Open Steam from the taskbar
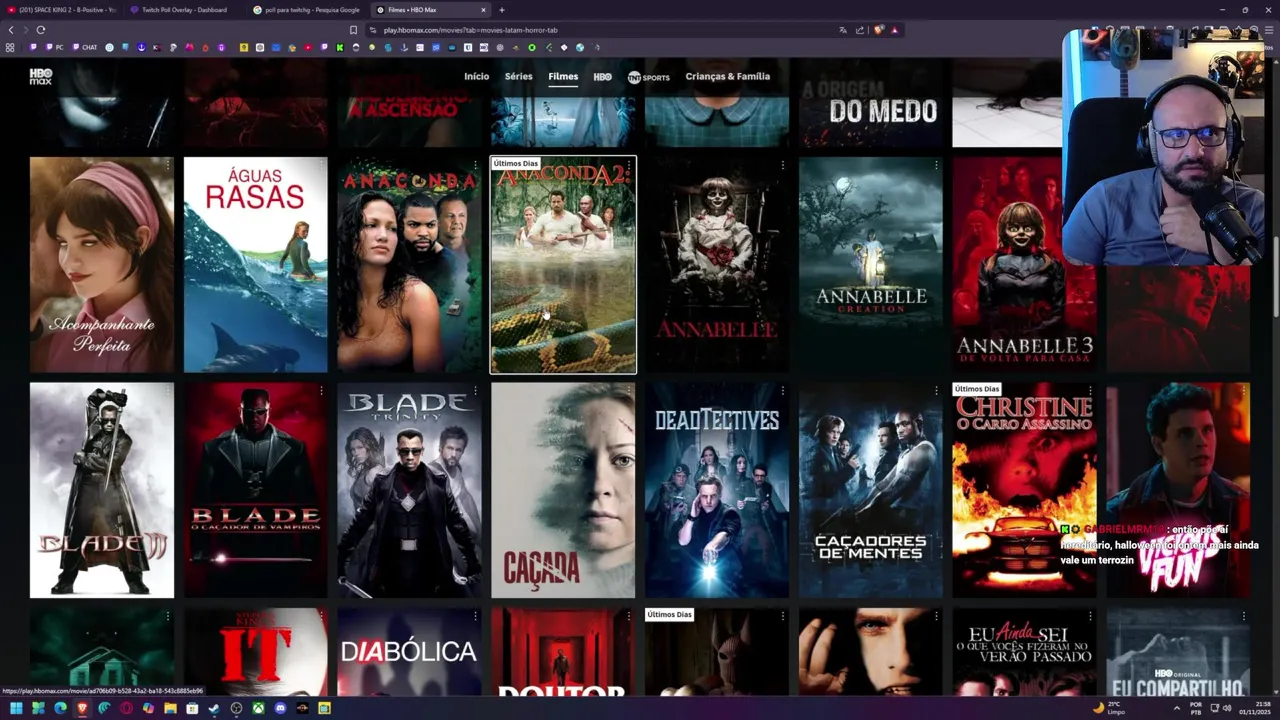The height and width of the screenshot is (720, 1280). coord(214,708)
